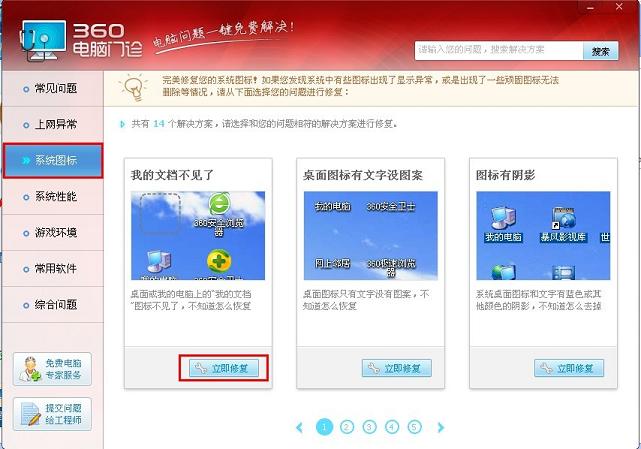This screenshot has width=641, height=449.
Task: Click the 提交问题给工程师 button
Action: (x=52, y=413)
